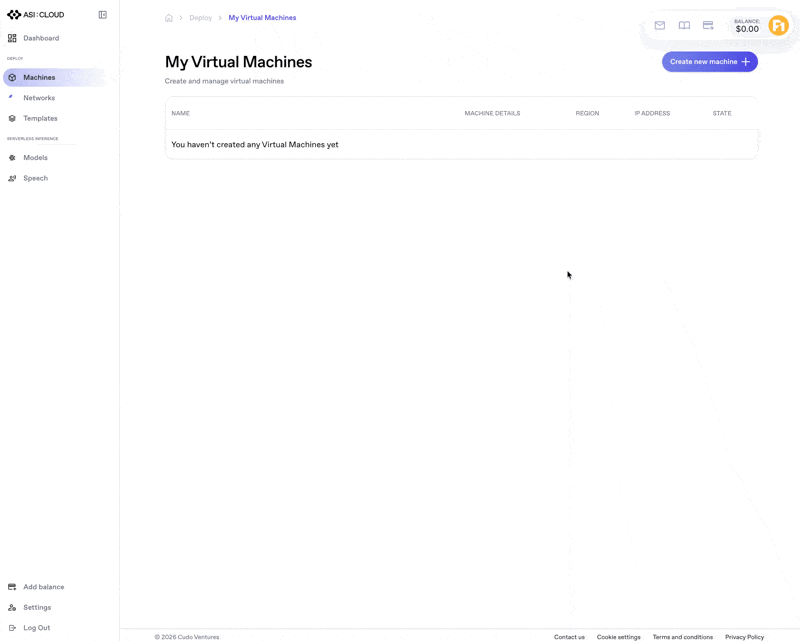The image size is (800, 641).
Task: Click the IP ADDRESS column header
Action: (x=652, y=113)
